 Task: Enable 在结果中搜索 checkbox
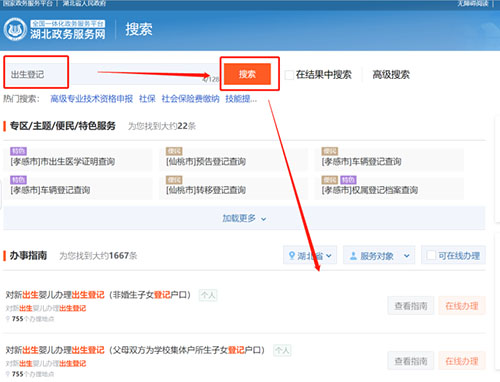289,75
